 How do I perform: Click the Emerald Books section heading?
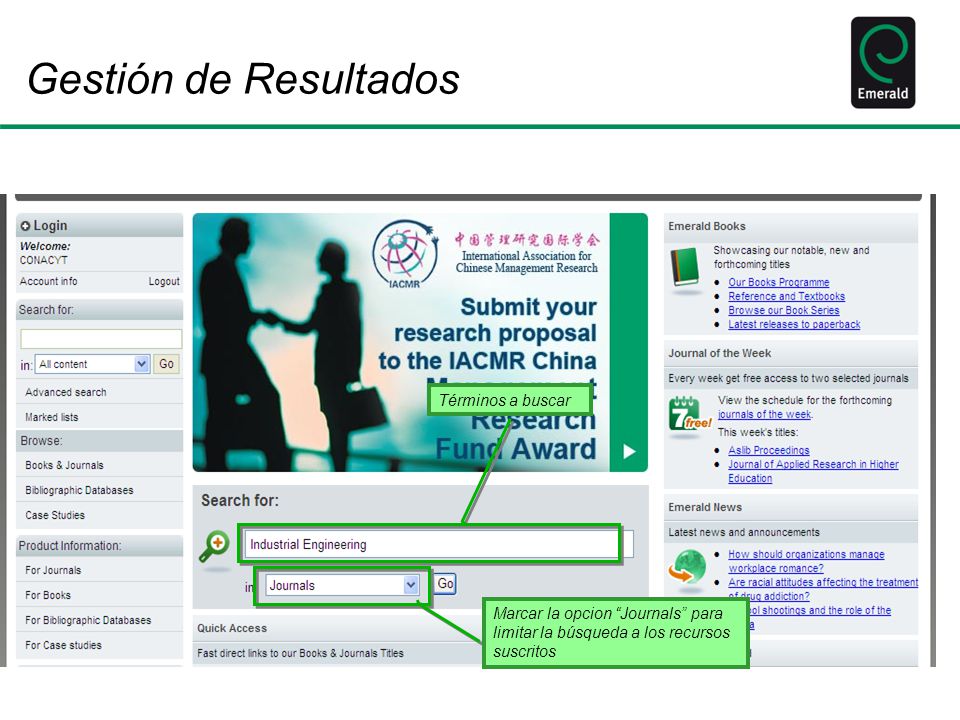tap(707, 227)
